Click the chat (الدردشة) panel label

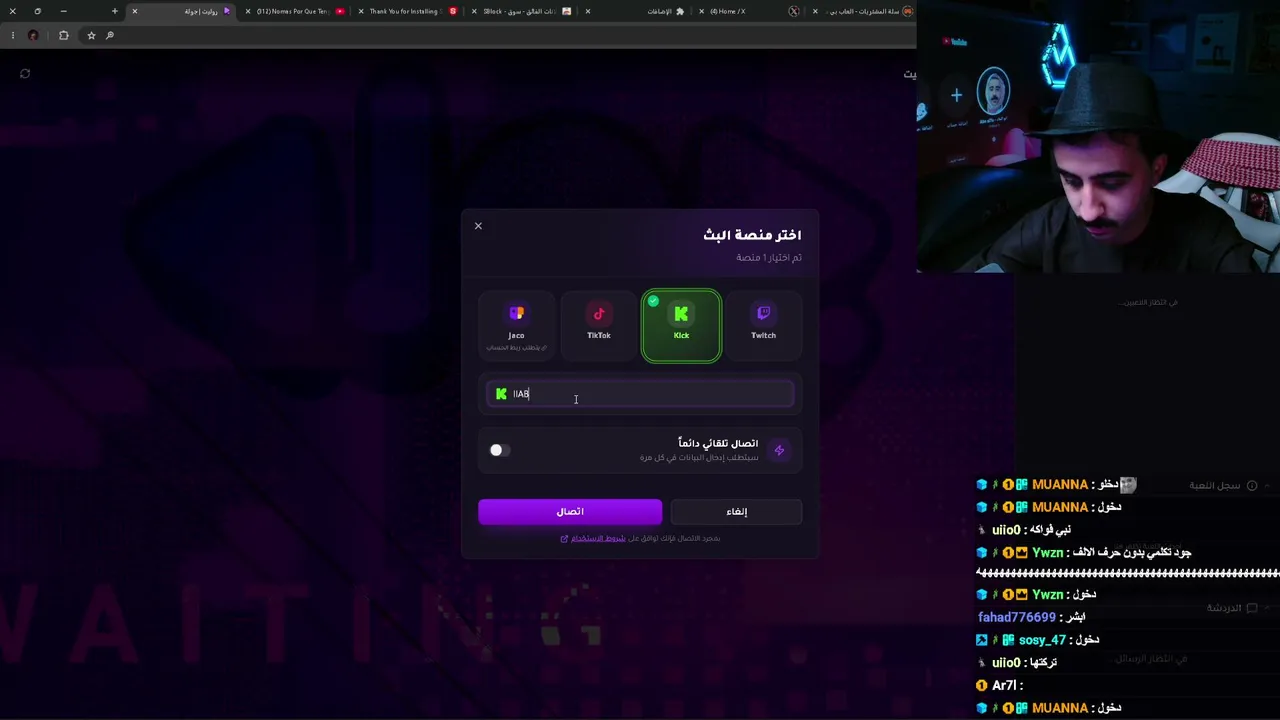coord(1224,608)
